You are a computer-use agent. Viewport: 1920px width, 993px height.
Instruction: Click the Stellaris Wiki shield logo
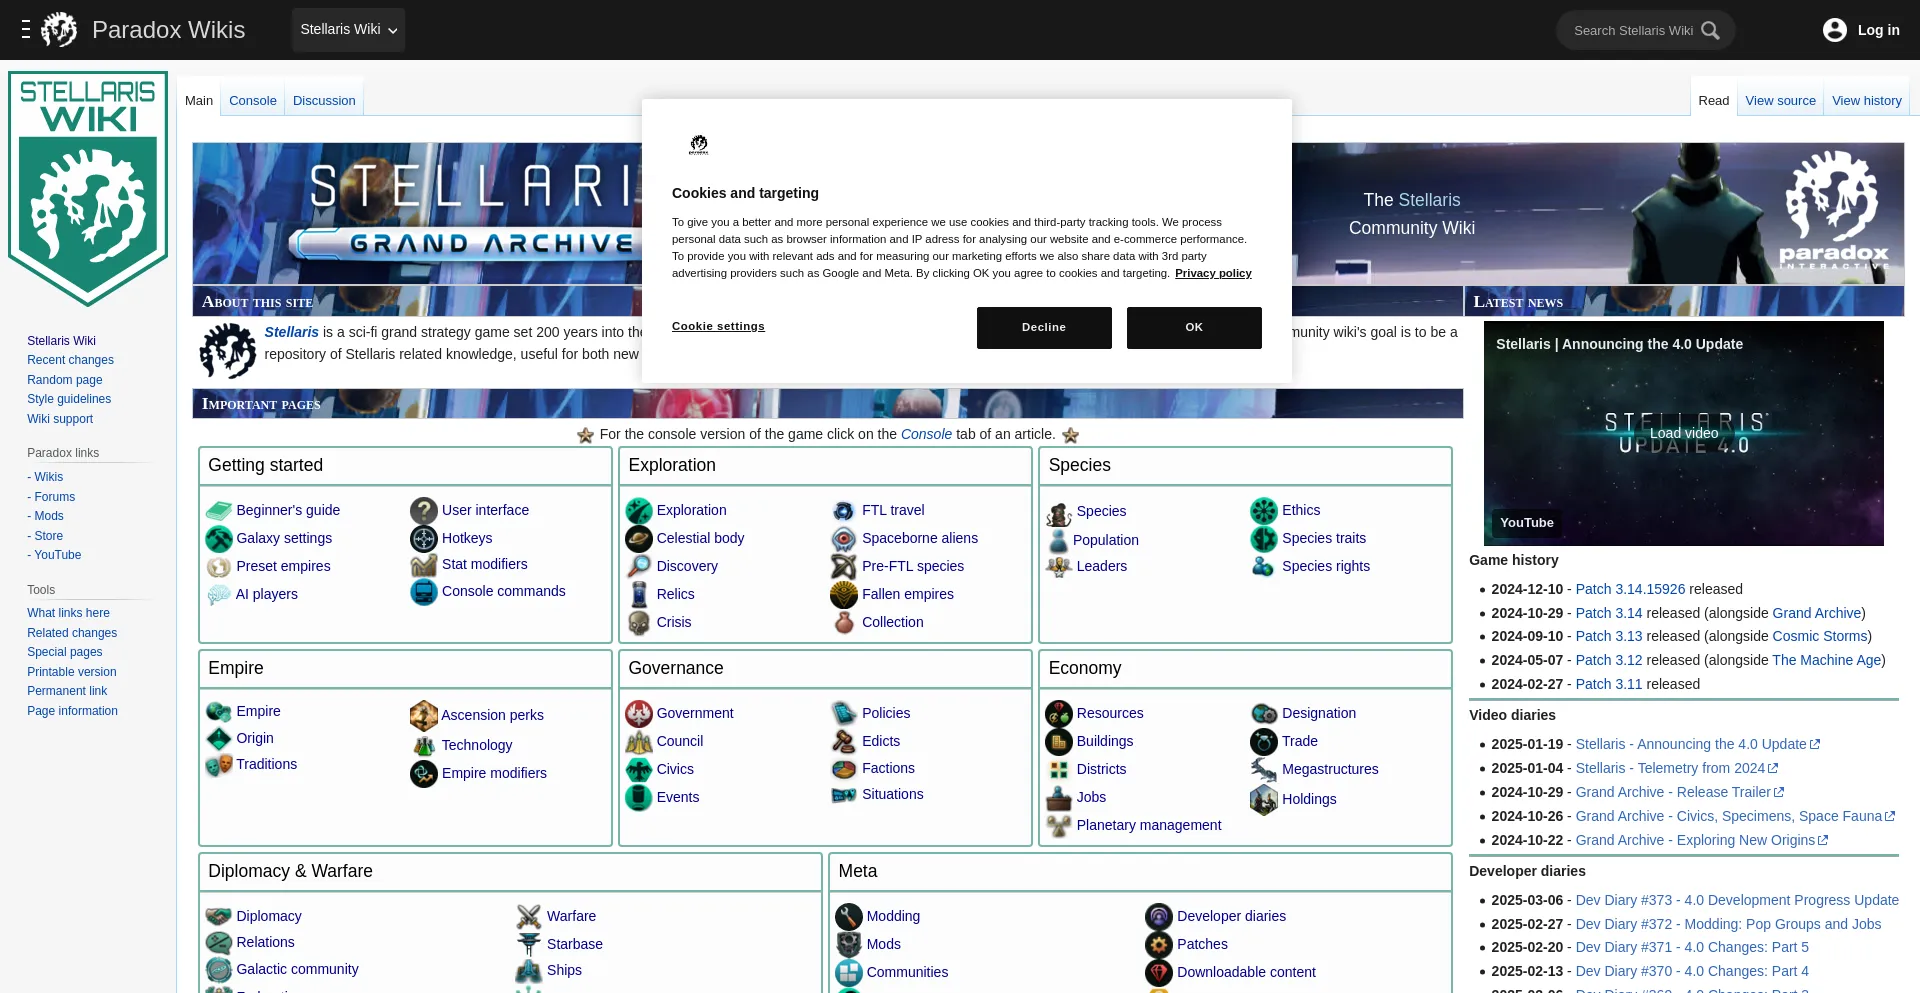pos(88,188)
